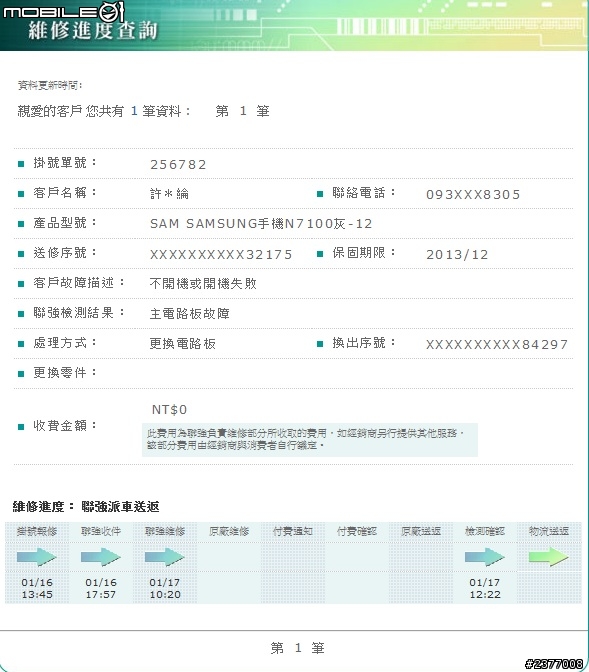This screenshot has width=589, height=672.
Task: Click the arrow under 聯強收件 stage
Action: click(x=101, y=557)
